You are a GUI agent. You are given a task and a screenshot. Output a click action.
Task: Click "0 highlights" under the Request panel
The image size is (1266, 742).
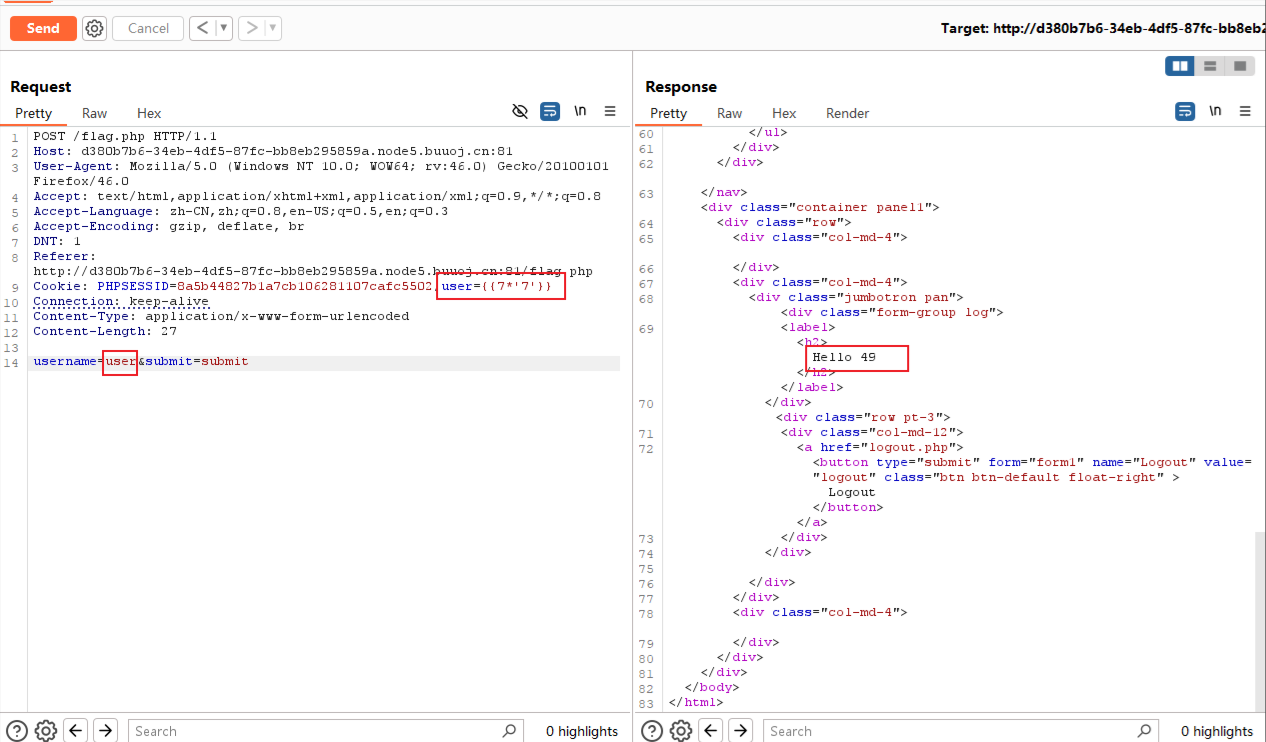[x=582, y=731]
